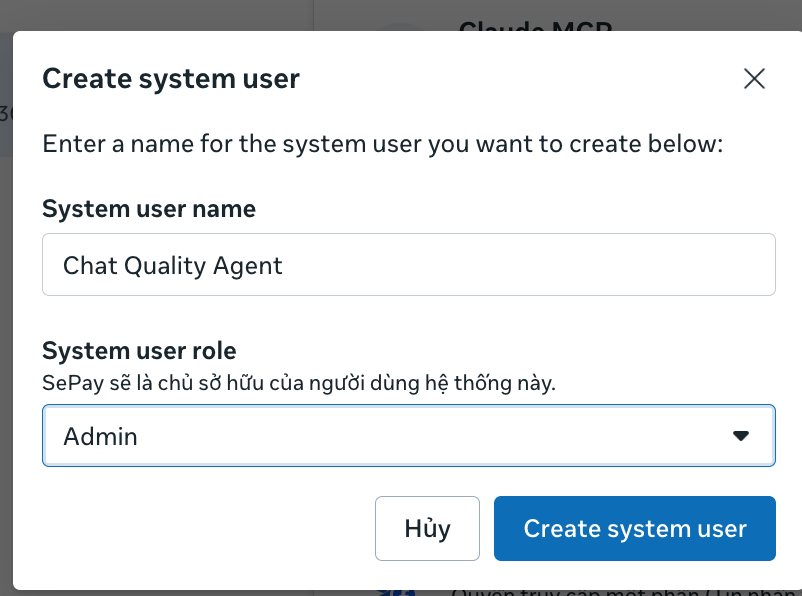Click the System user name label

(x=148, y=208)
